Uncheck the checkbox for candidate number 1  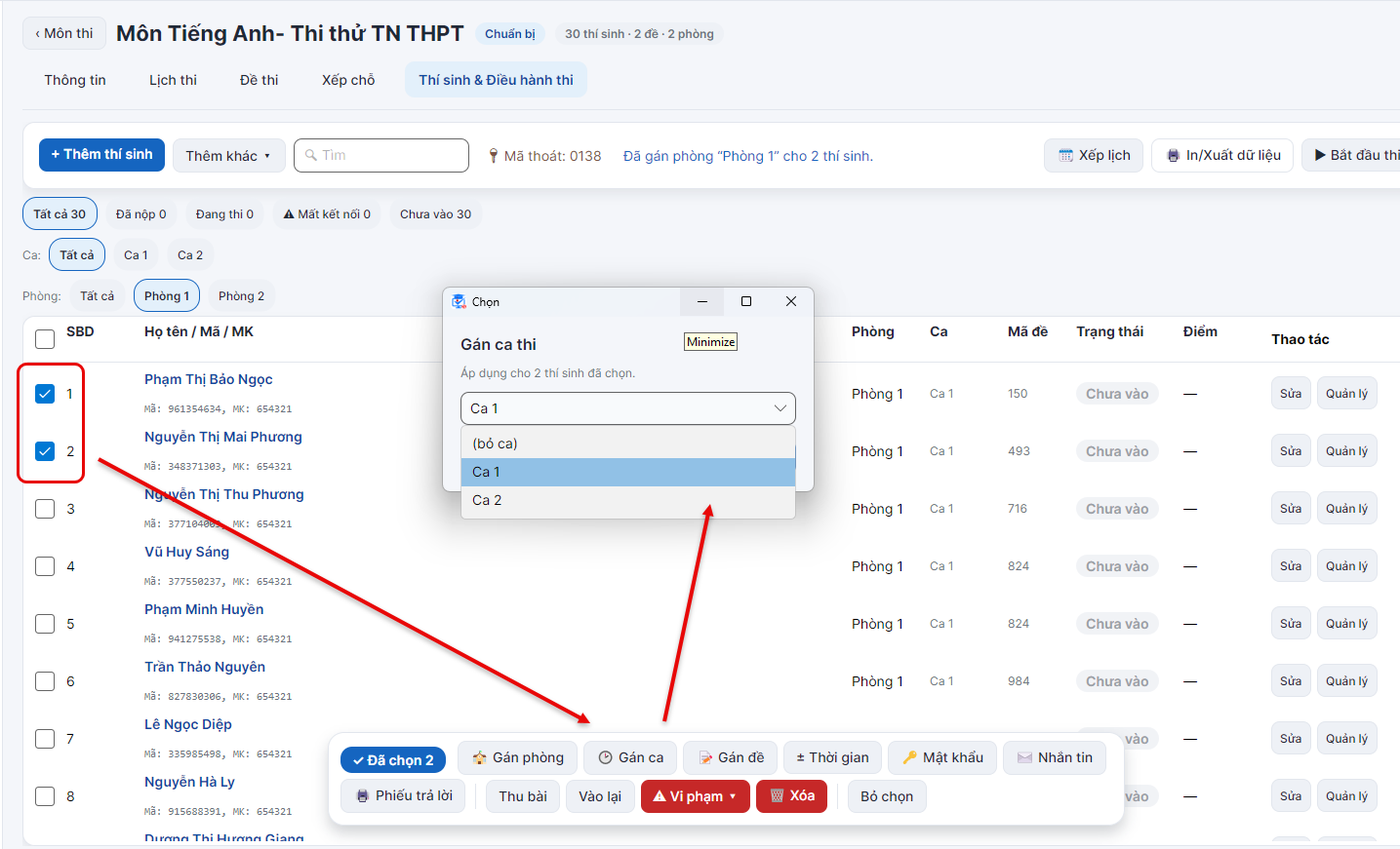tap(45, 394)
